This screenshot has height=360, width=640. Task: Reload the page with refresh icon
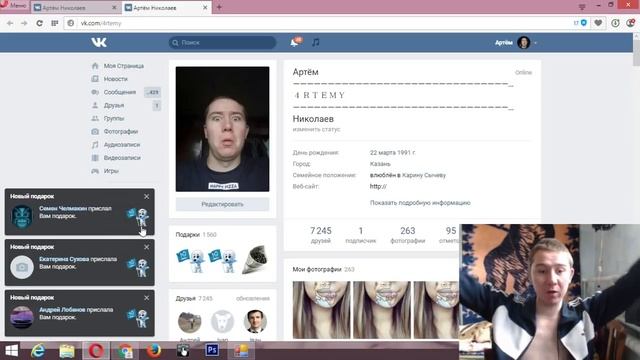tap(39, 23)
